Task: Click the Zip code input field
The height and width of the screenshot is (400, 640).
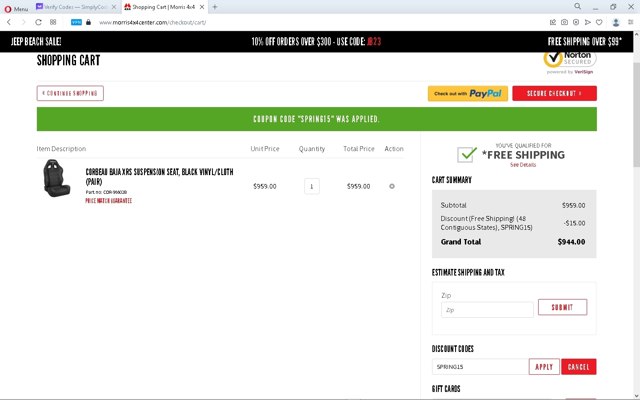Action: [487, 310]
